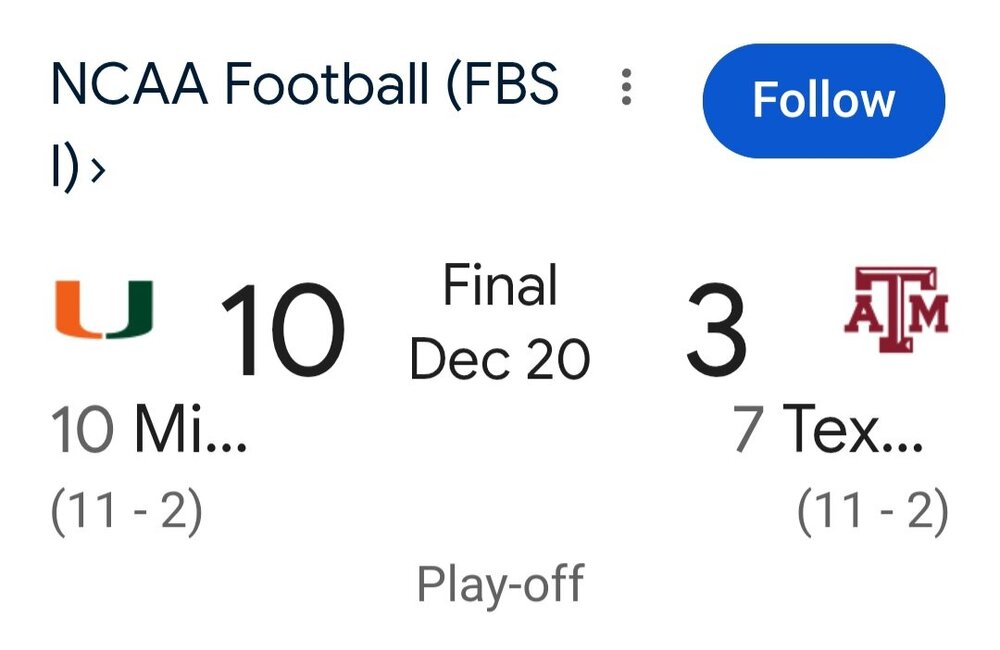Click Texas A&M's ranking number 7
This screenshot has height=650, width=1000.
(748, 430)
